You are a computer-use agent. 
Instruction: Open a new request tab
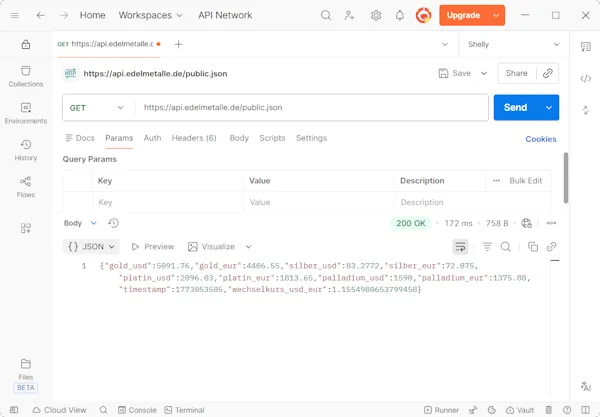coord(178,44)
